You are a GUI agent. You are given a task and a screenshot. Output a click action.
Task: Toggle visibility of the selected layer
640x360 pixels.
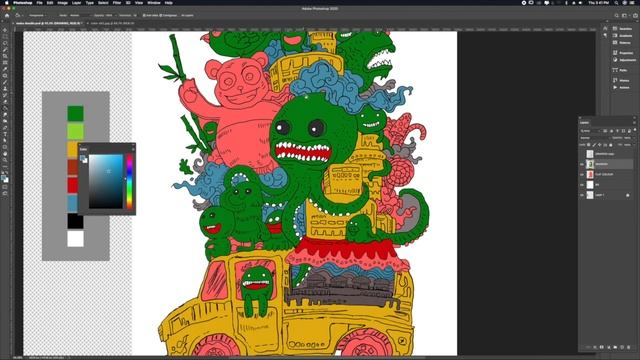point(582,164)
